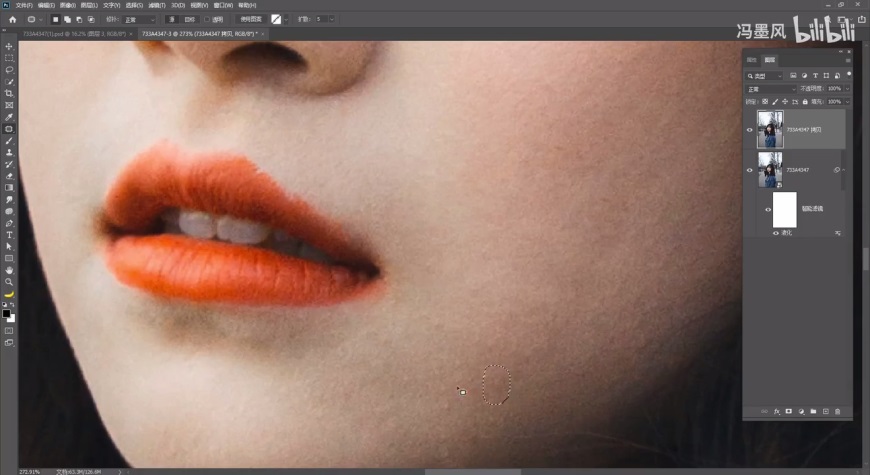Open the layer blend mode dropdown
The height and width of the screenshot is (475, 870).
pyautogui.click(x=771, y=89)
